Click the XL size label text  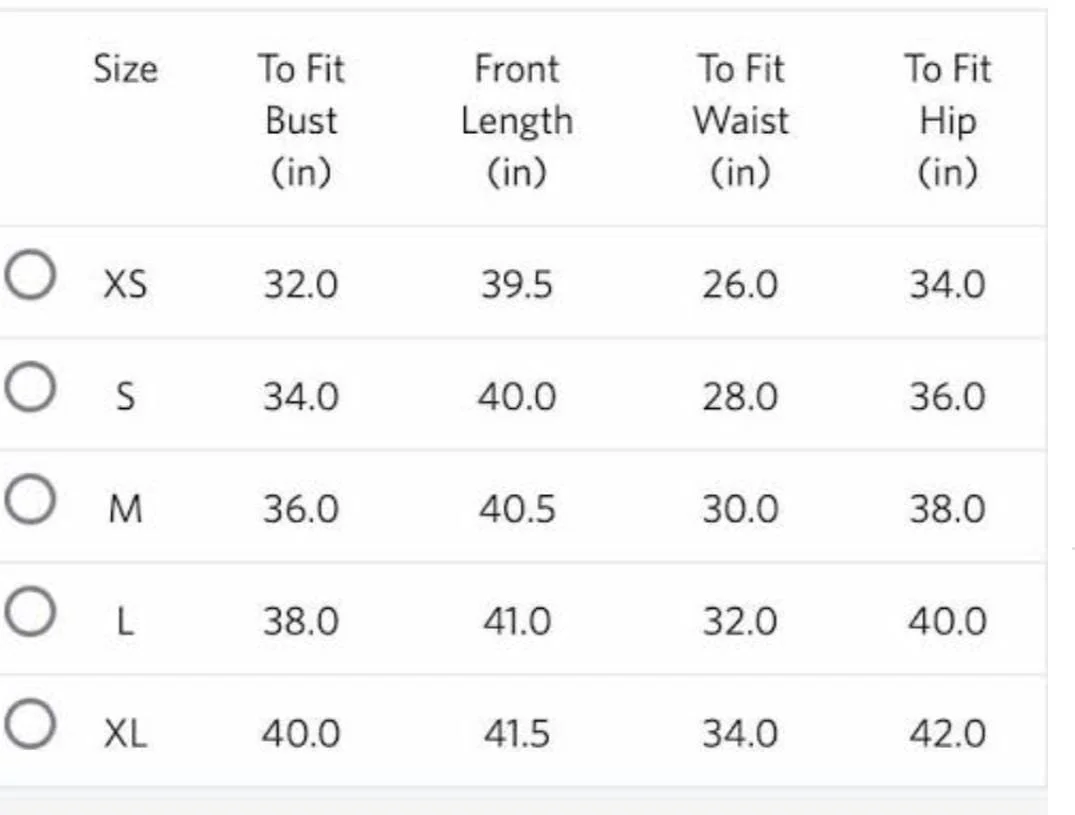pyautogui.click(x=125, y=735)
